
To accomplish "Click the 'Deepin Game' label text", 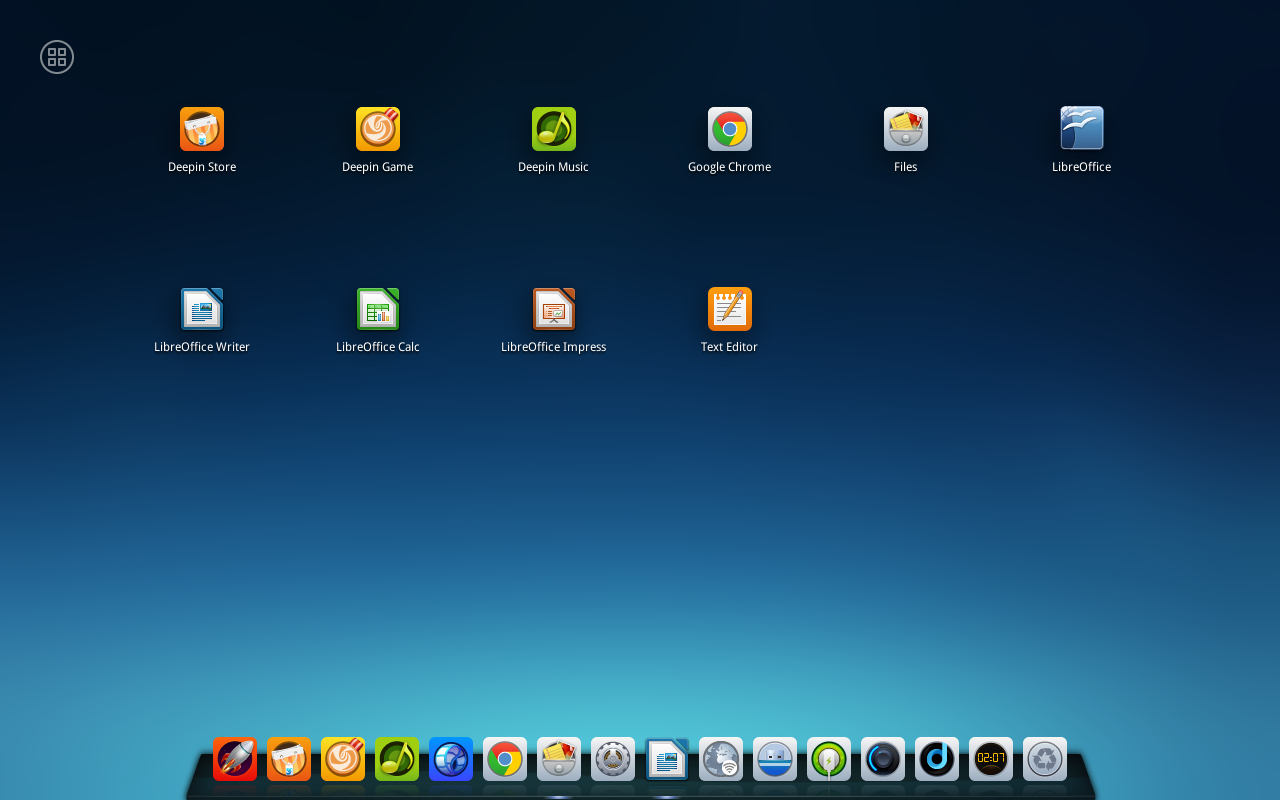I will click(377, 167).
